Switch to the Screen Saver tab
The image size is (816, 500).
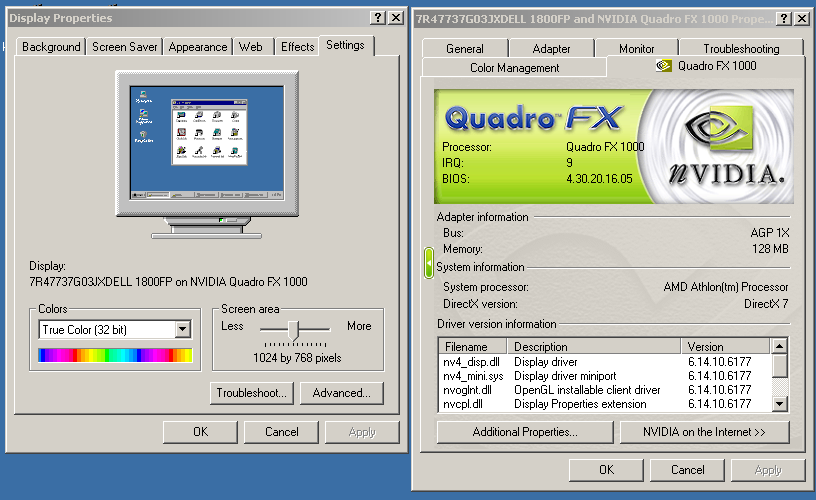(x=124, y=47)
